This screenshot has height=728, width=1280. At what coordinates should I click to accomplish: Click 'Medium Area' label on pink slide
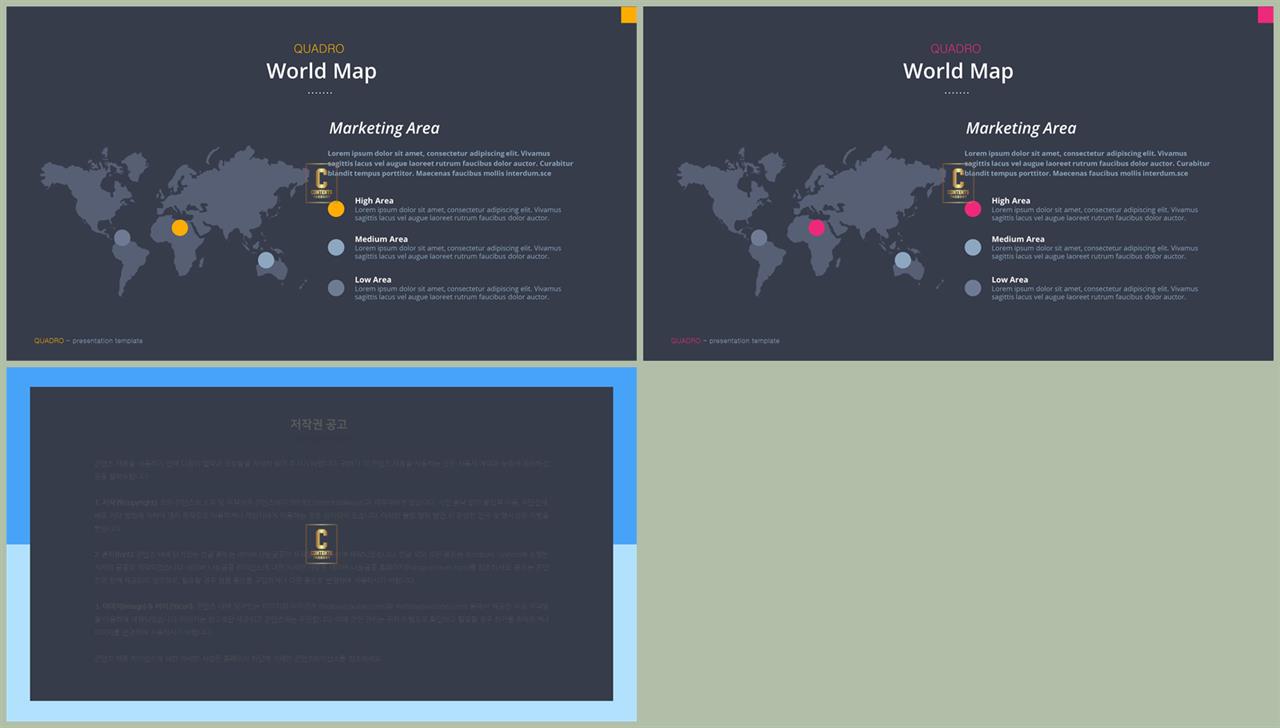[1018, 239]
